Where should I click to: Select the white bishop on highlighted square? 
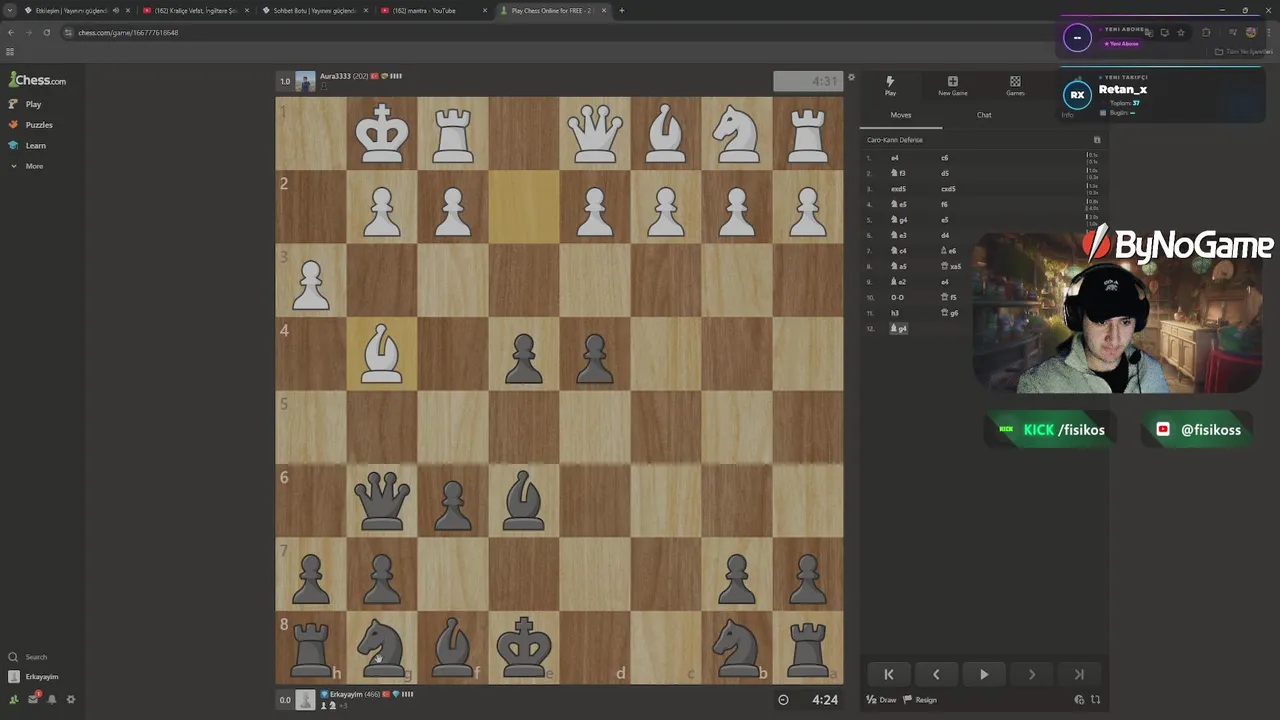[x=382, y=354]
